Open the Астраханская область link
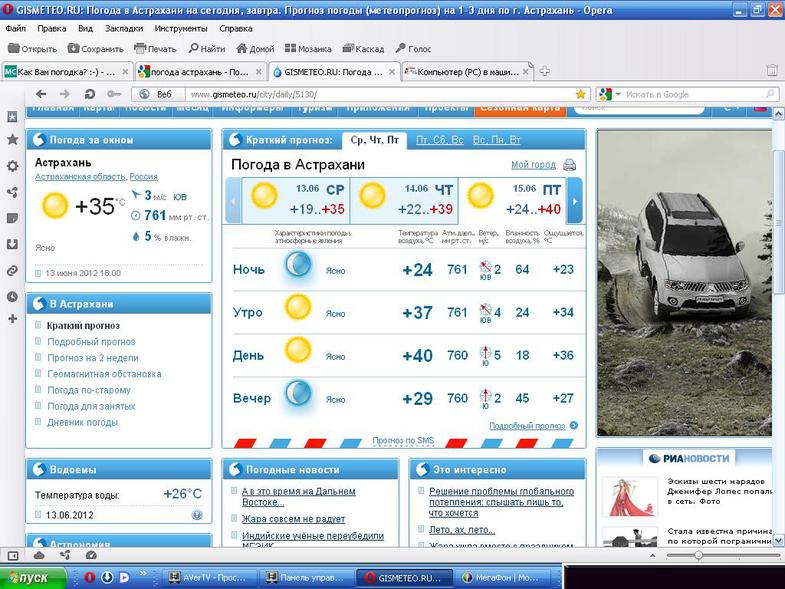The image size is (785, 589). pos(81,177)
